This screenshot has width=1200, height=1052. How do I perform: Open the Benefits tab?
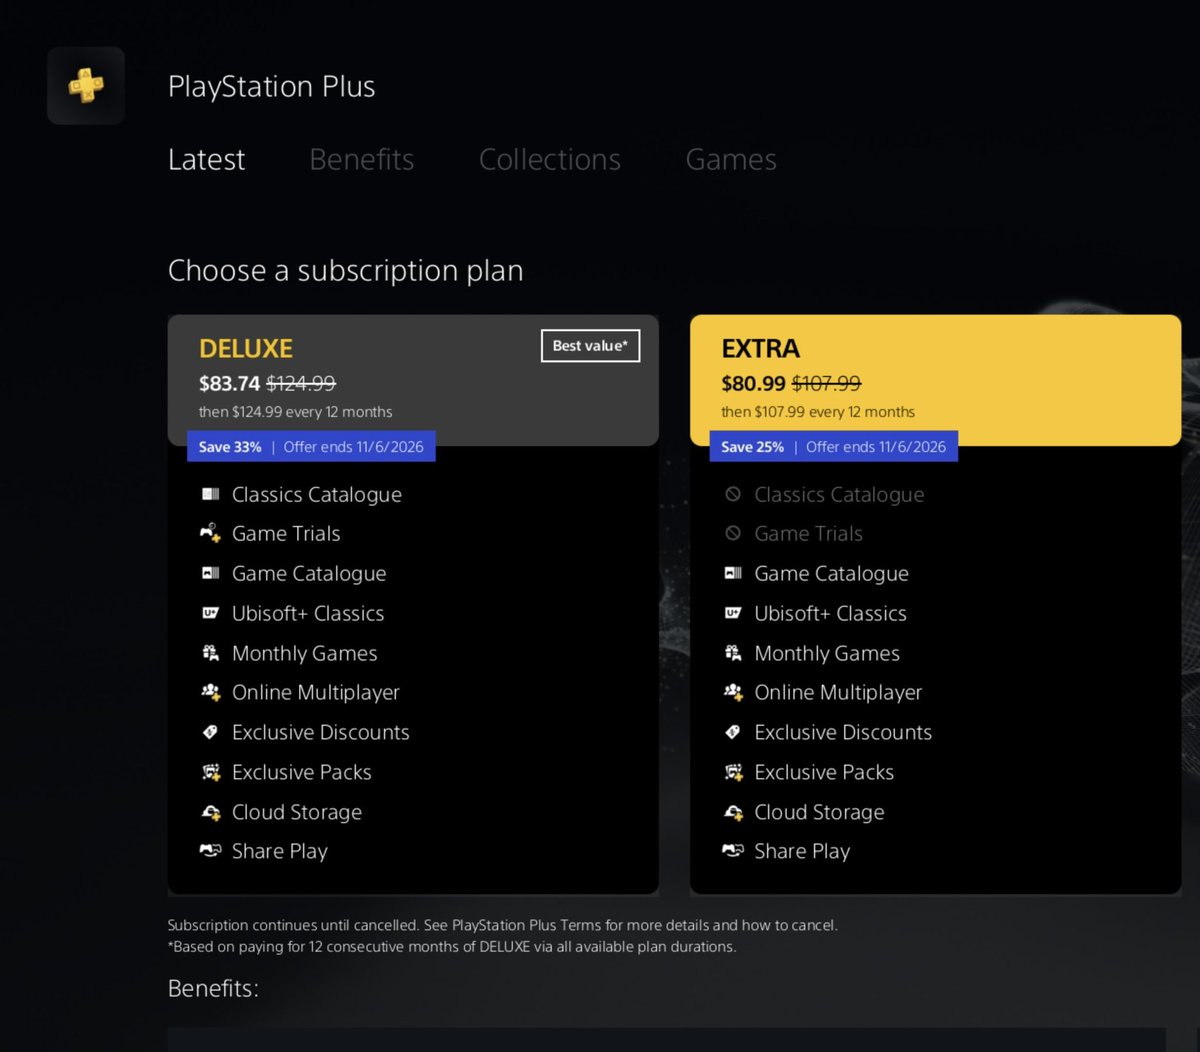[361, 159]
